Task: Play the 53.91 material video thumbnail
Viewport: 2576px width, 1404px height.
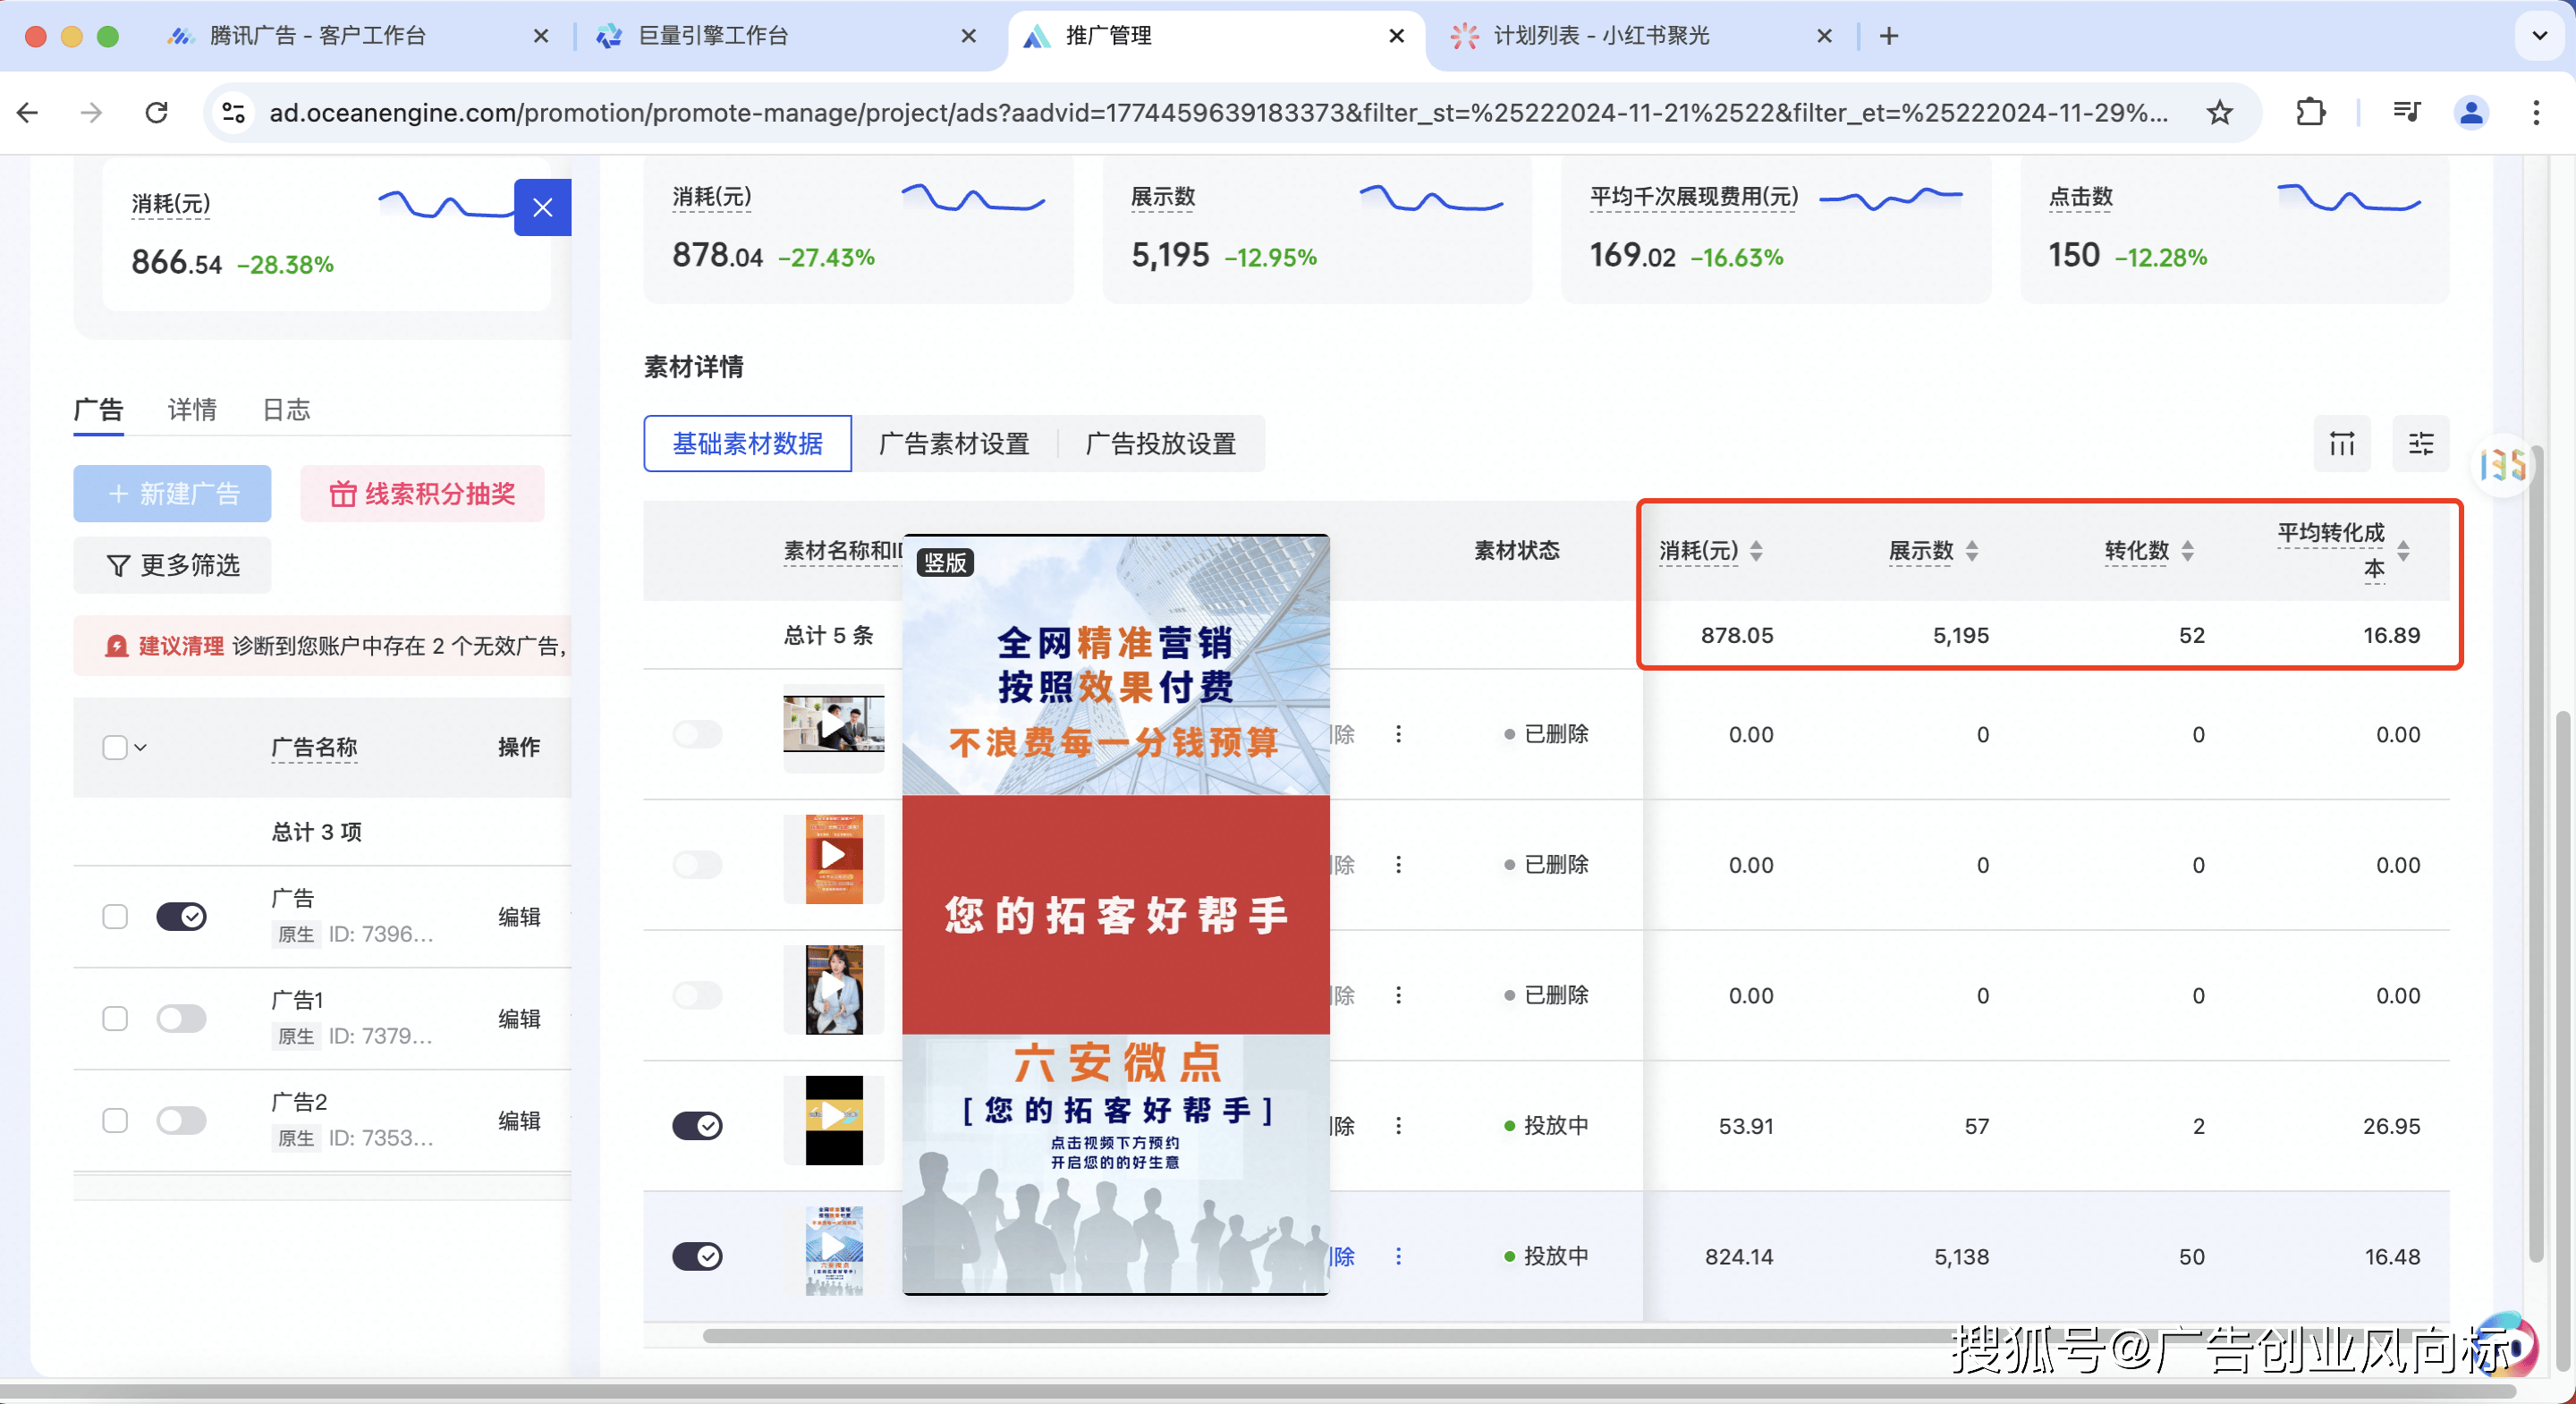Action: point(833,1119)
